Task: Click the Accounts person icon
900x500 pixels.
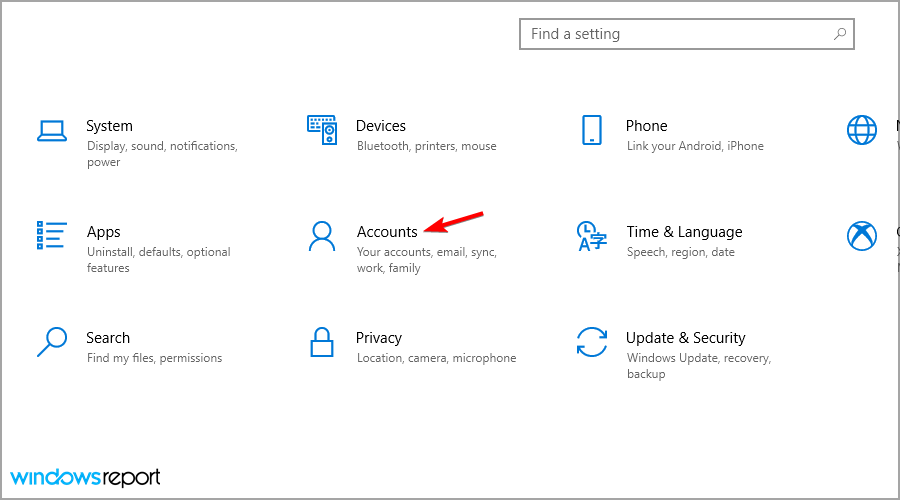Action: pyautogui.click(x=322, y=236)
